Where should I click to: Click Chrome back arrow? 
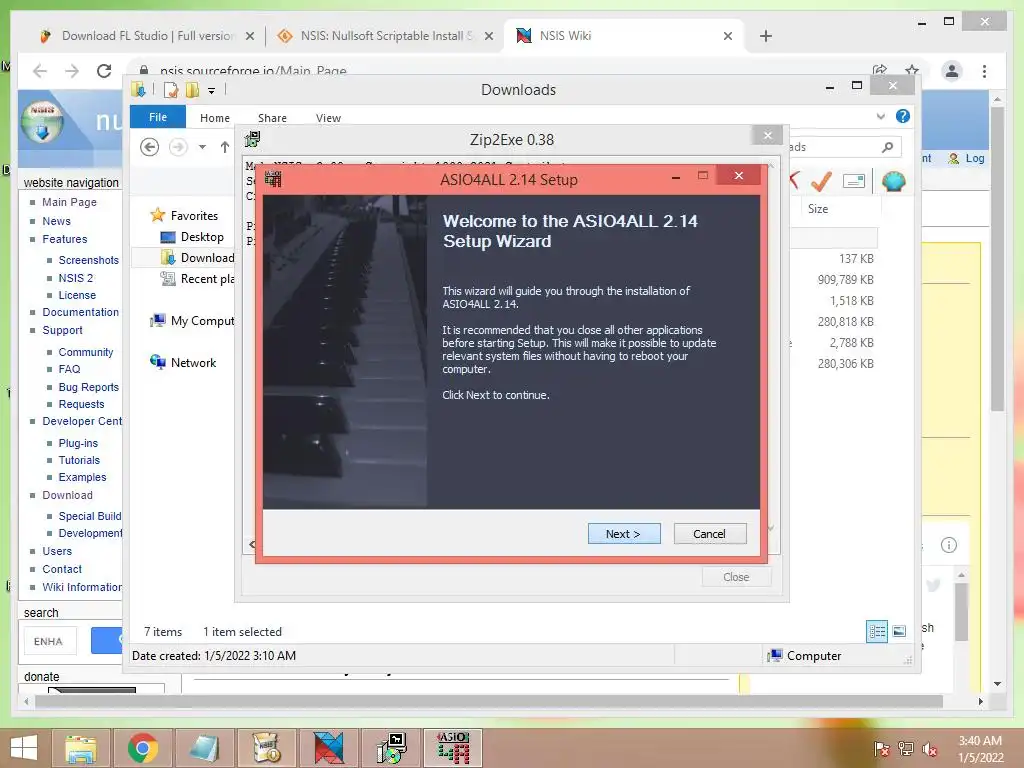click(x=40, y=71)
